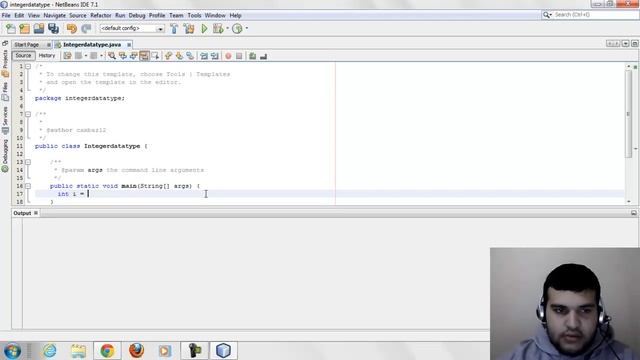Click the Search (Ctrl+I) input field
This screenshot has height=360, width=640.
point(596,15)
